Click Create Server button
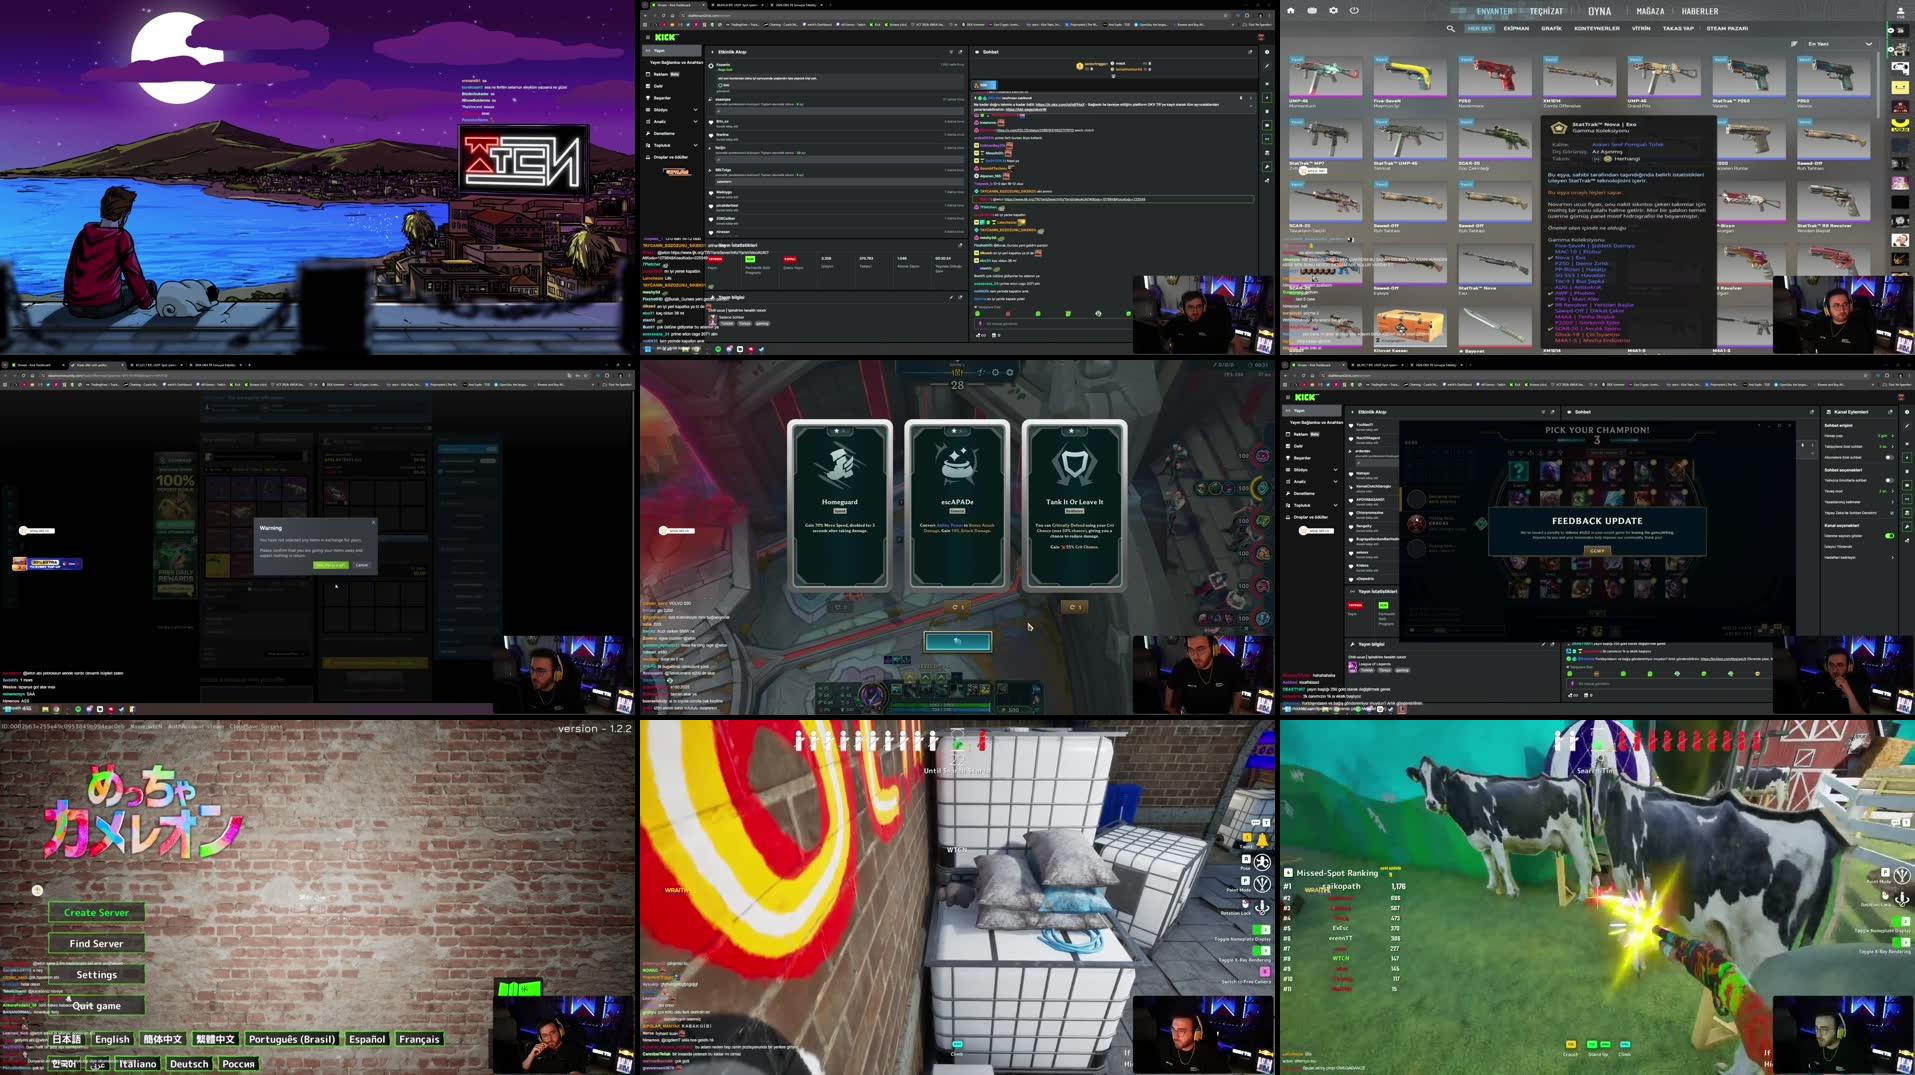 click(96, 912)
